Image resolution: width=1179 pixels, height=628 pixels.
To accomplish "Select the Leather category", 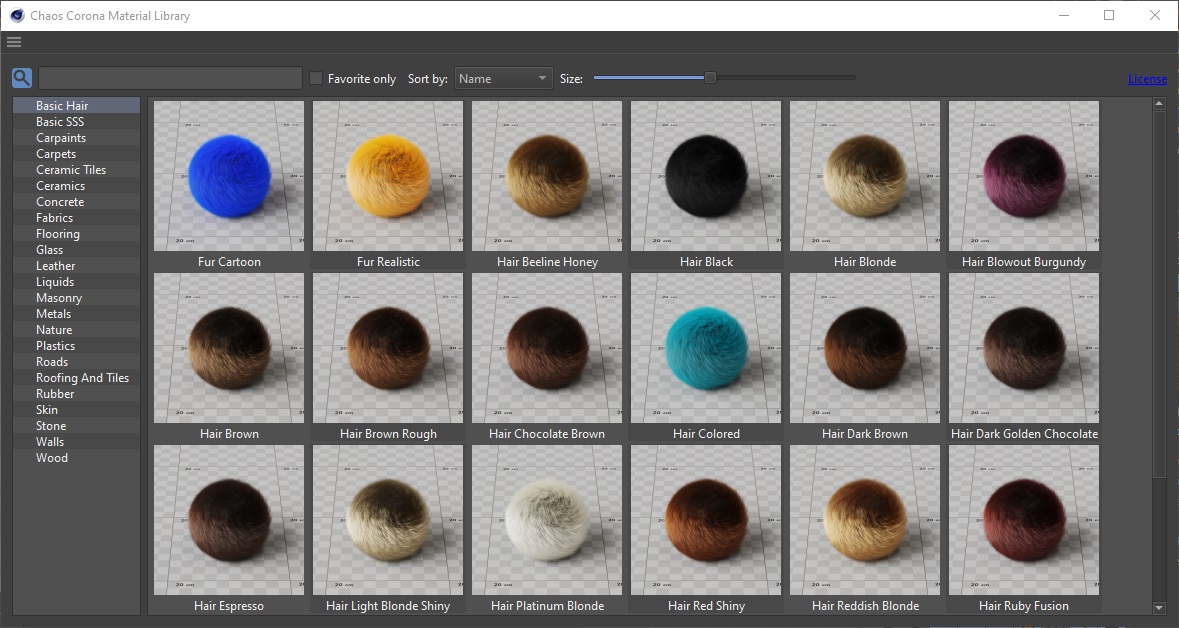I will pos(76,265).
